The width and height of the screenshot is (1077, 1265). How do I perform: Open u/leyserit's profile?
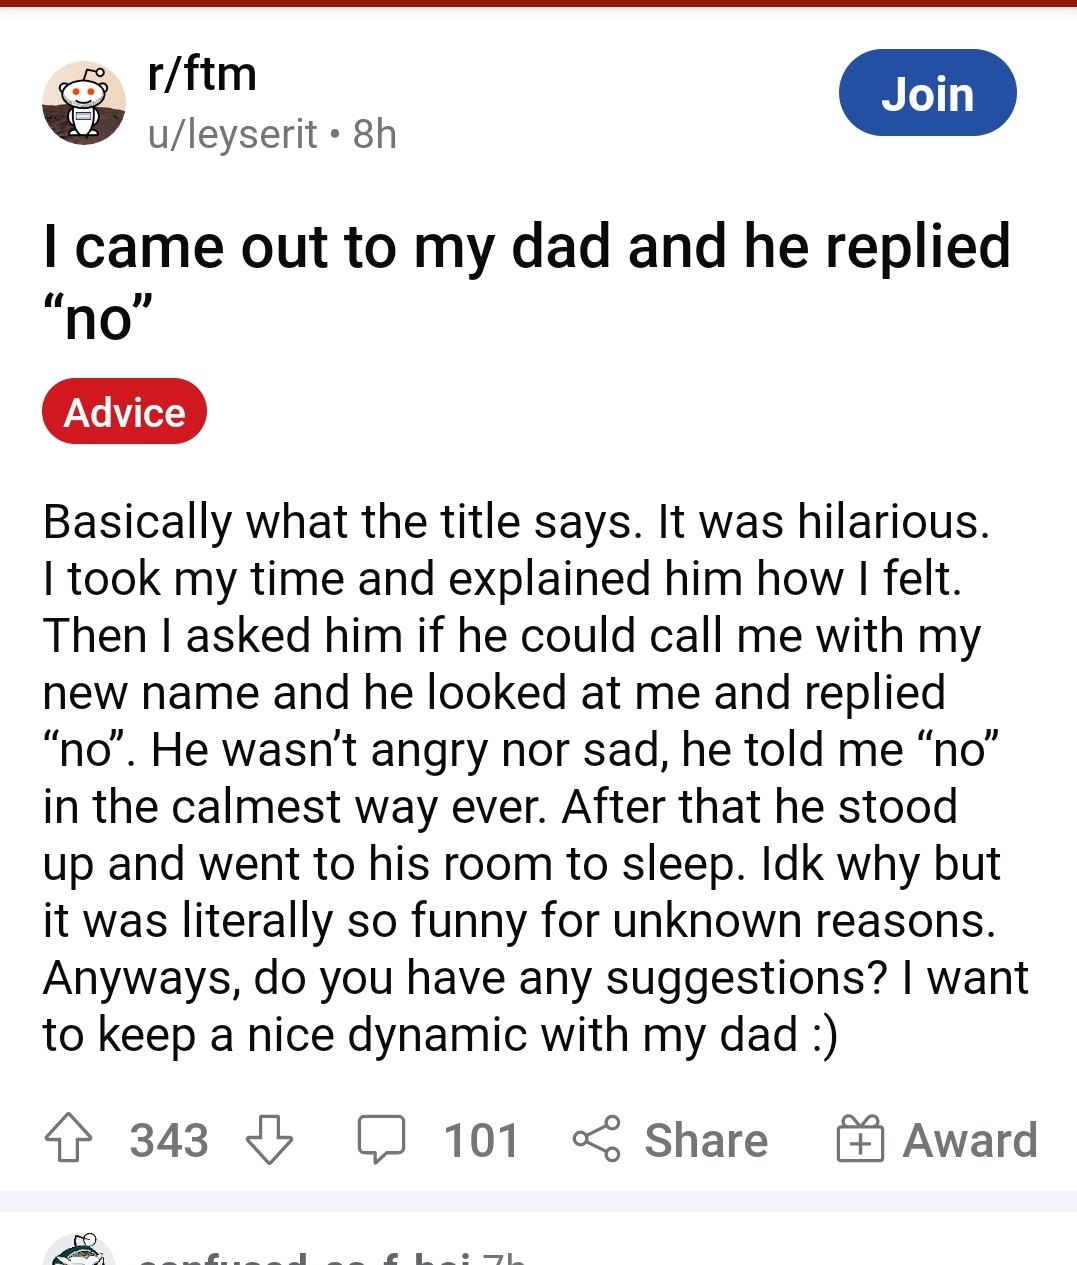coord(232,134)
